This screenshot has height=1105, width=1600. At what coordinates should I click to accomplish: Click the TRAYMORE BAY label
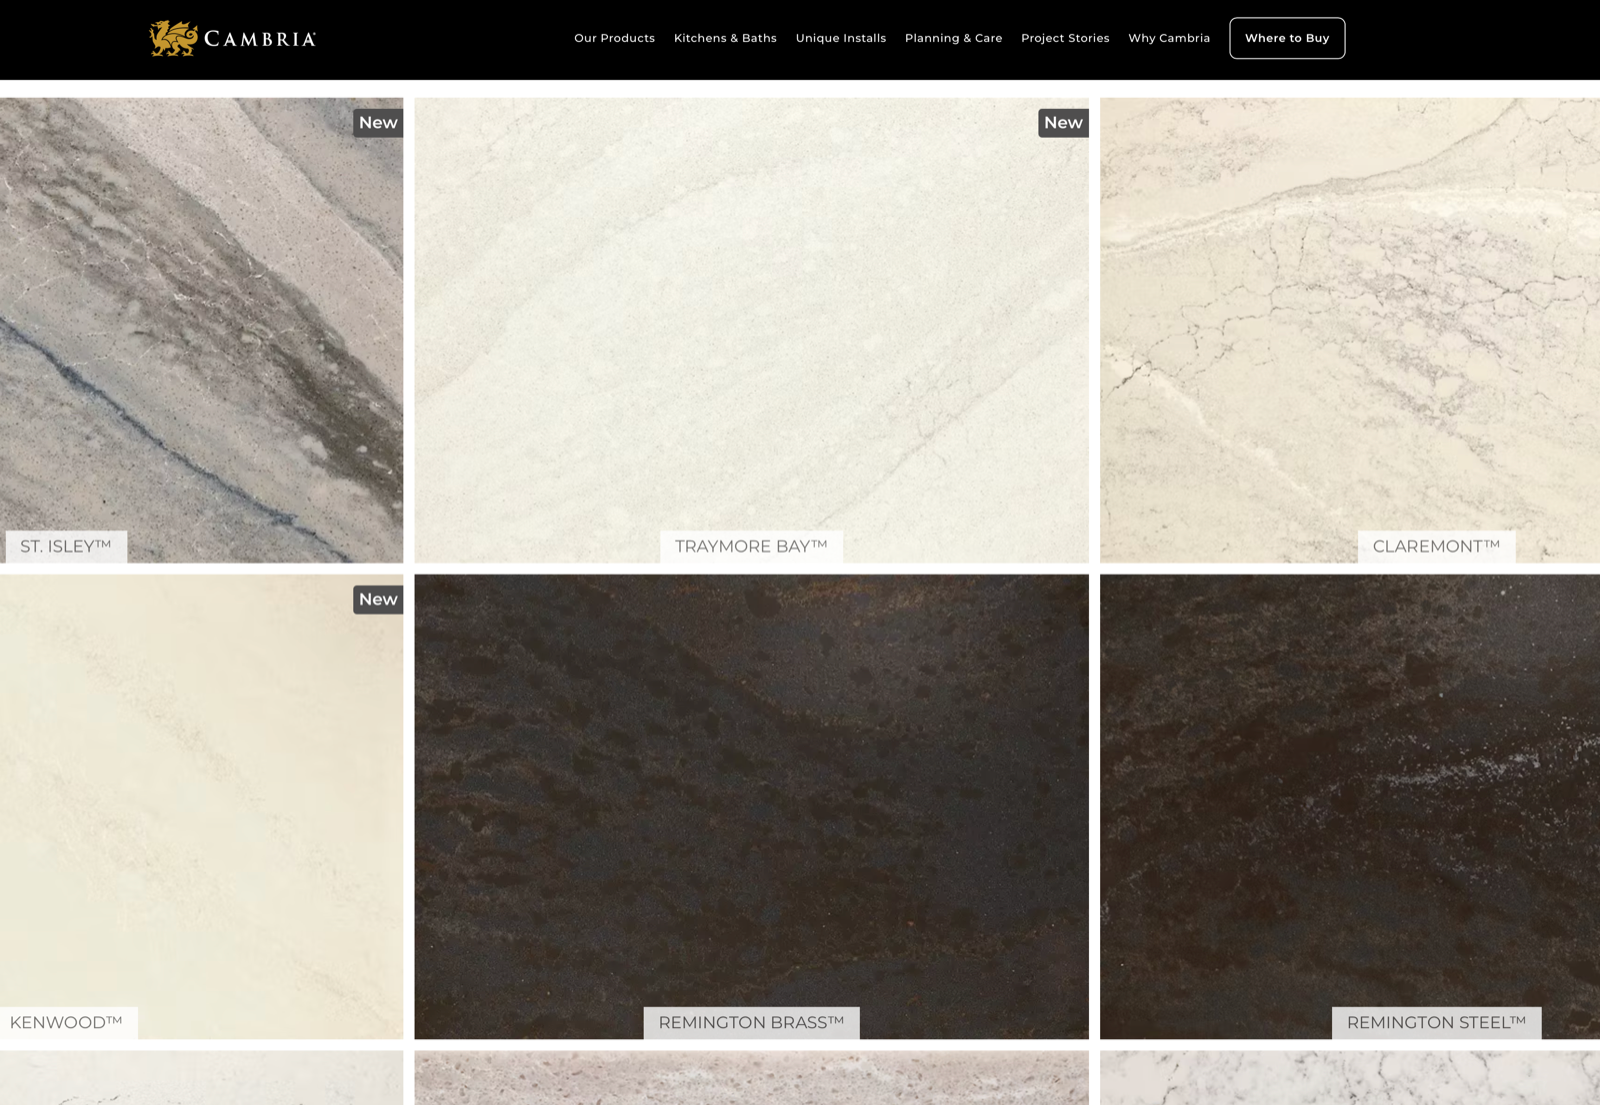(x=751, y=546)
